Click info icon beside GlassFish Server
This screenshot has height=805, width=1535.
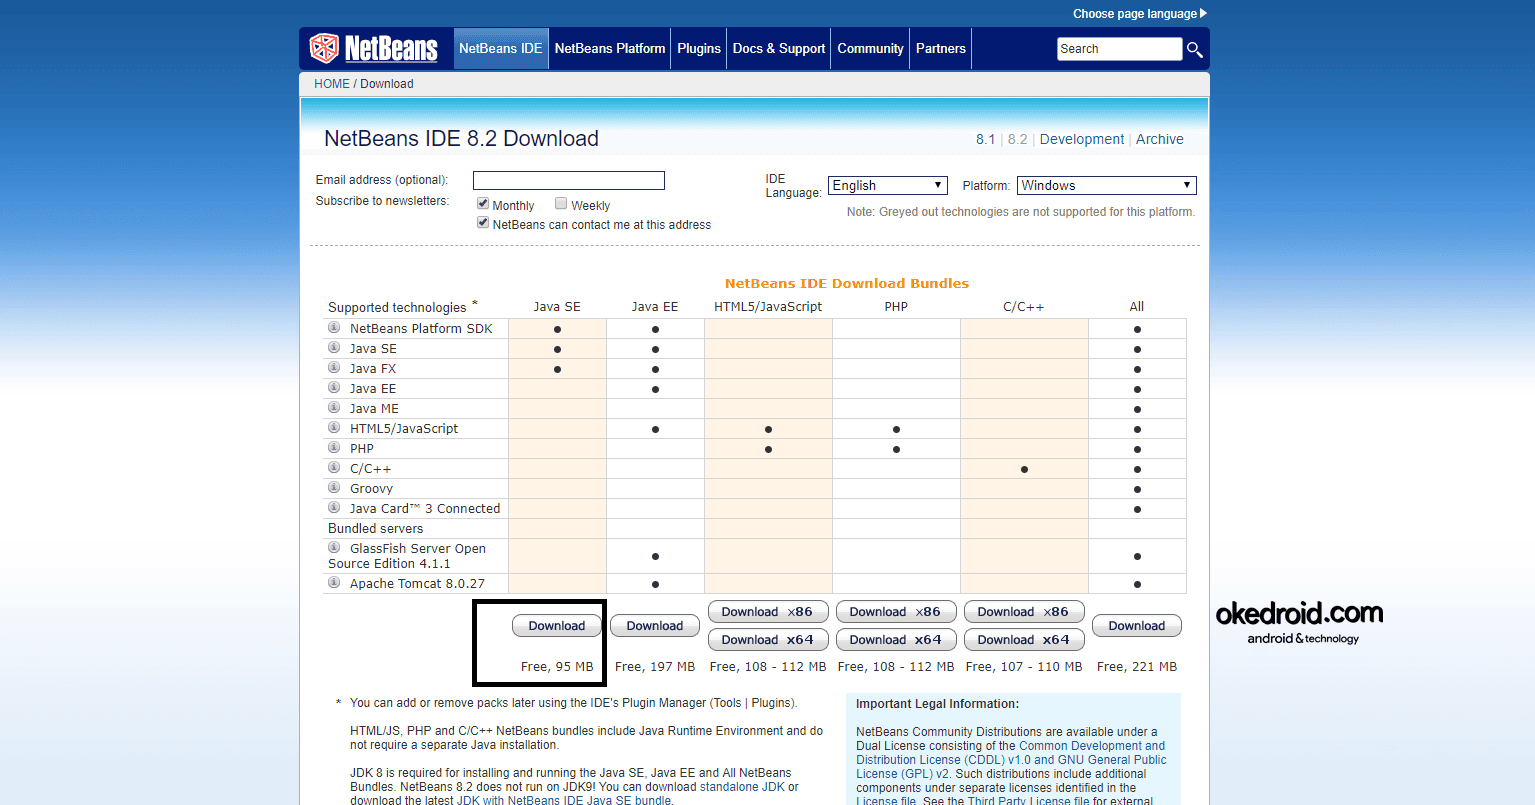pyautogui.click(x=334, y=547)
